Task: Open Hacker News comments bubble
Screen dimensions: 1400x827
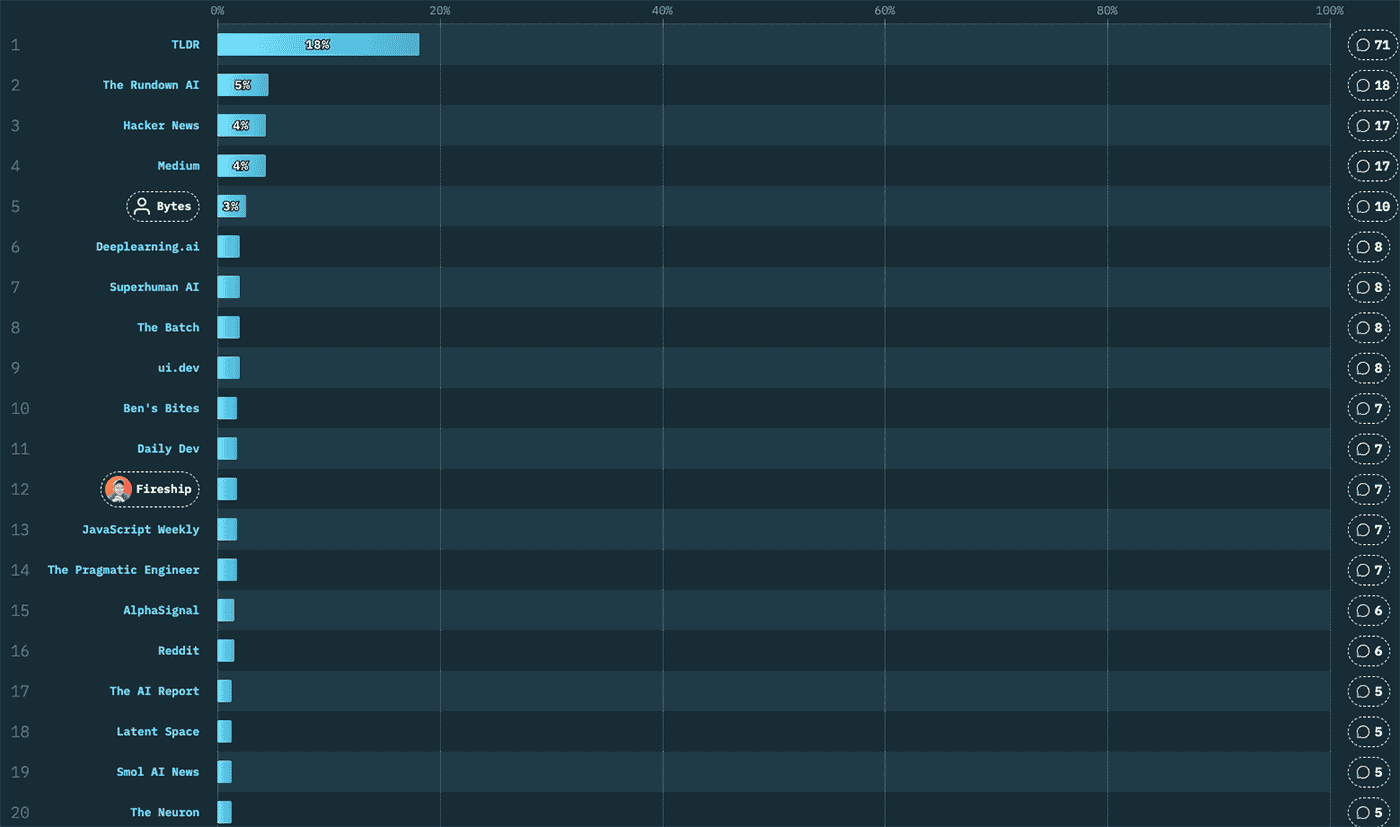Action: [x=1373, y=126]
